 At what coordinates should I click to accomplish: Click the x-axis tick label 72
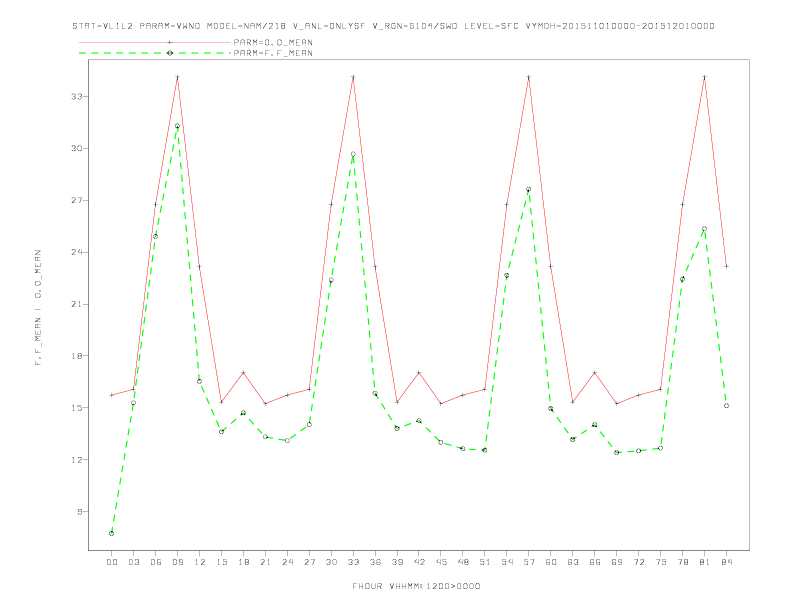tap(638, 562)
